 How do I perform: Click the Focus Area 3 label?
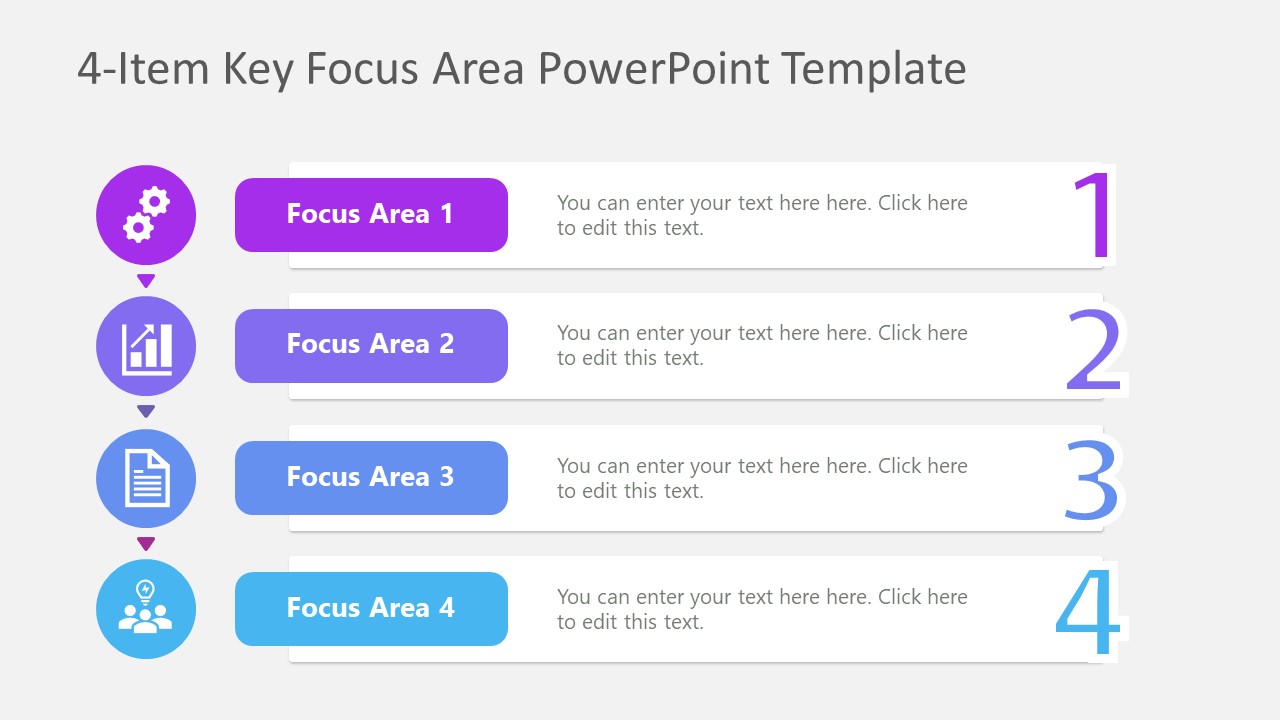[x=371, y=478]
